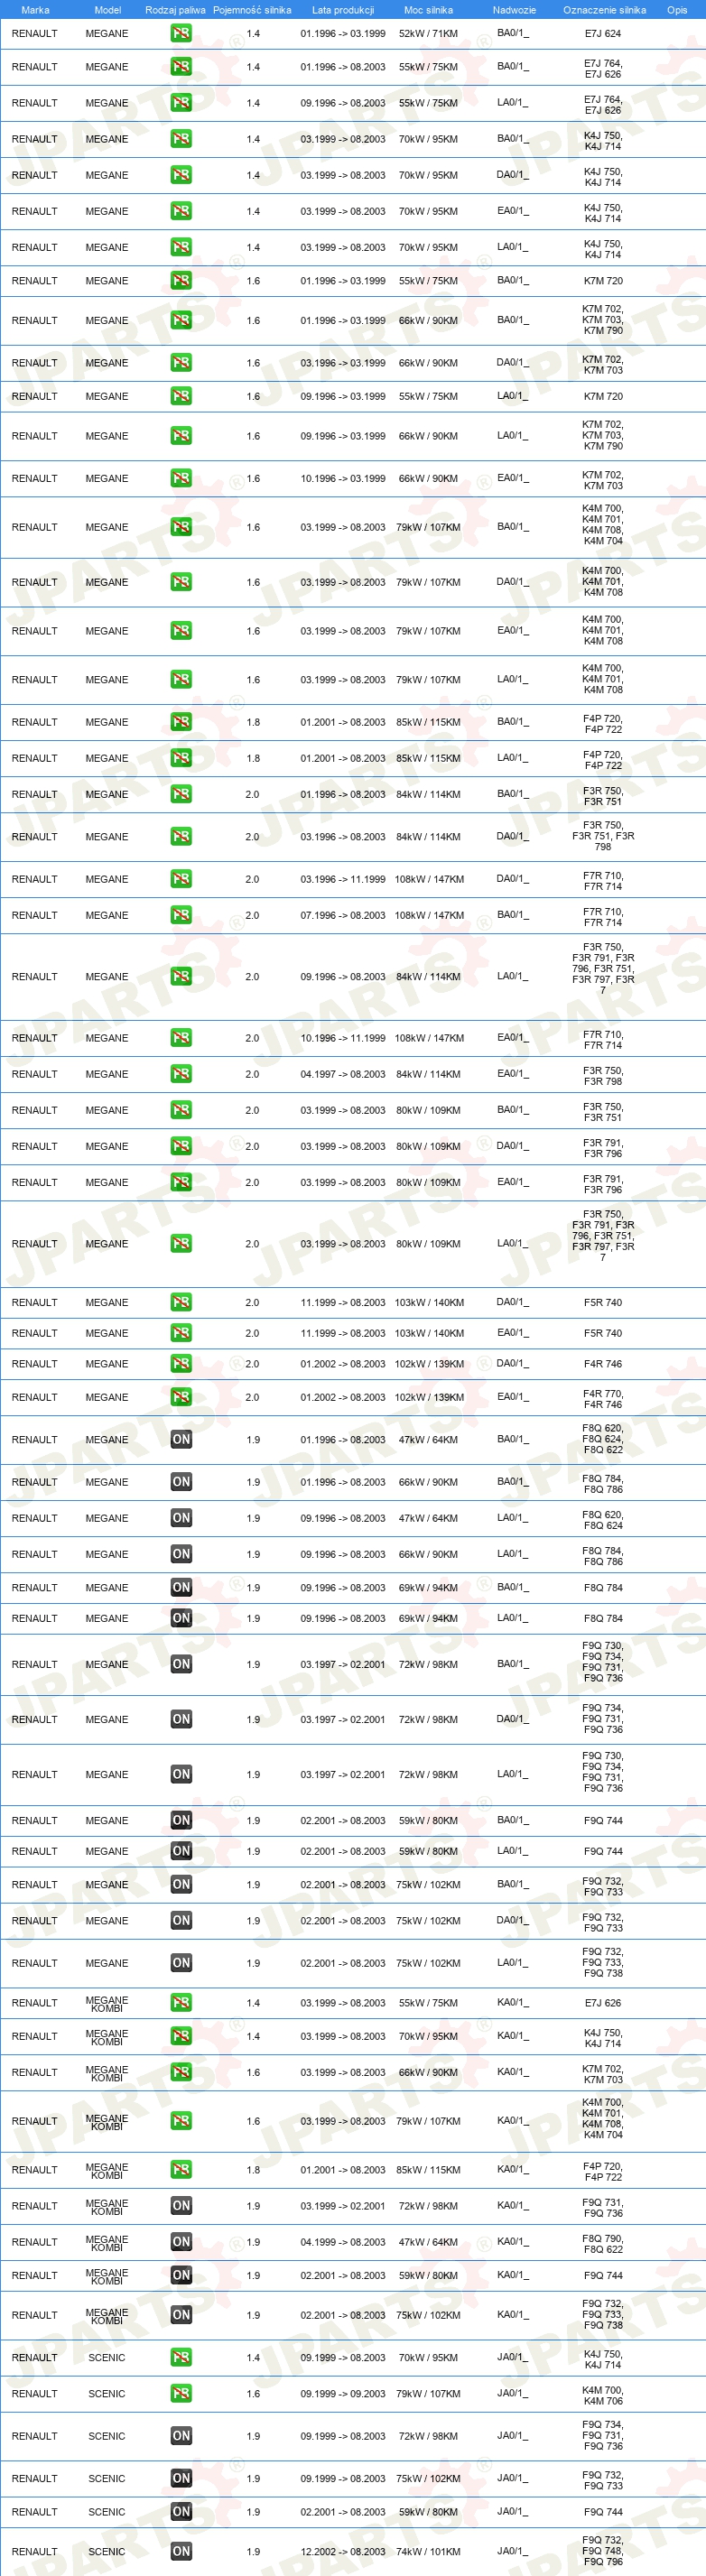Click the Nadwozie column header
706x2576 pixels.
(514, 10)
